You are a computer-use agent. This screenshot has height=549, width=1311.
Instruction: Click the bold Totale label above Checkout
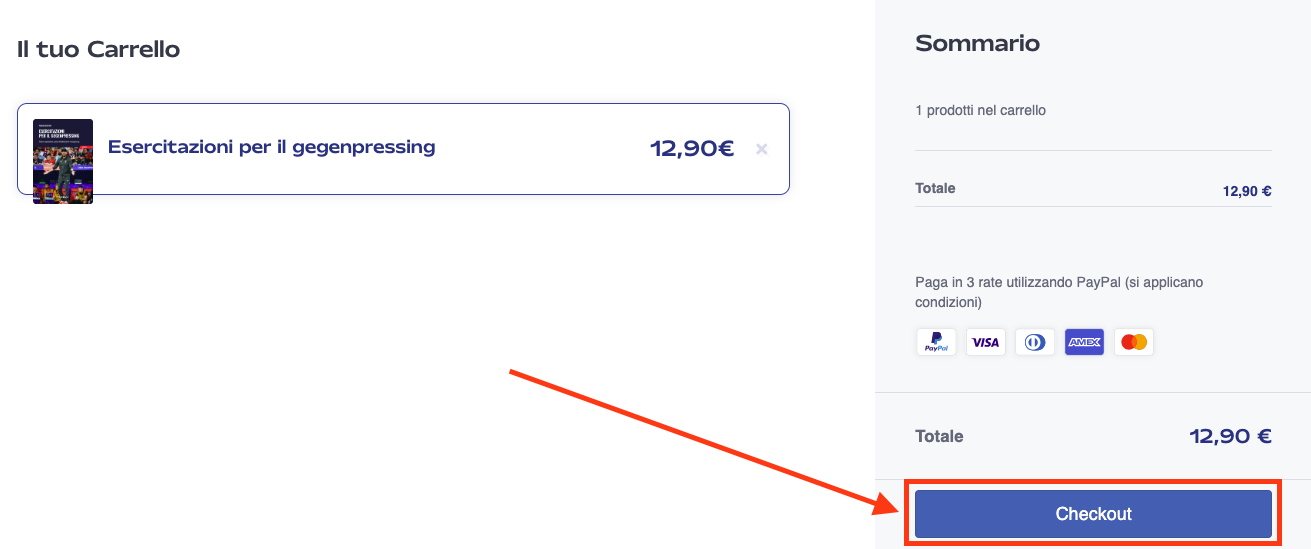[939, 436]
